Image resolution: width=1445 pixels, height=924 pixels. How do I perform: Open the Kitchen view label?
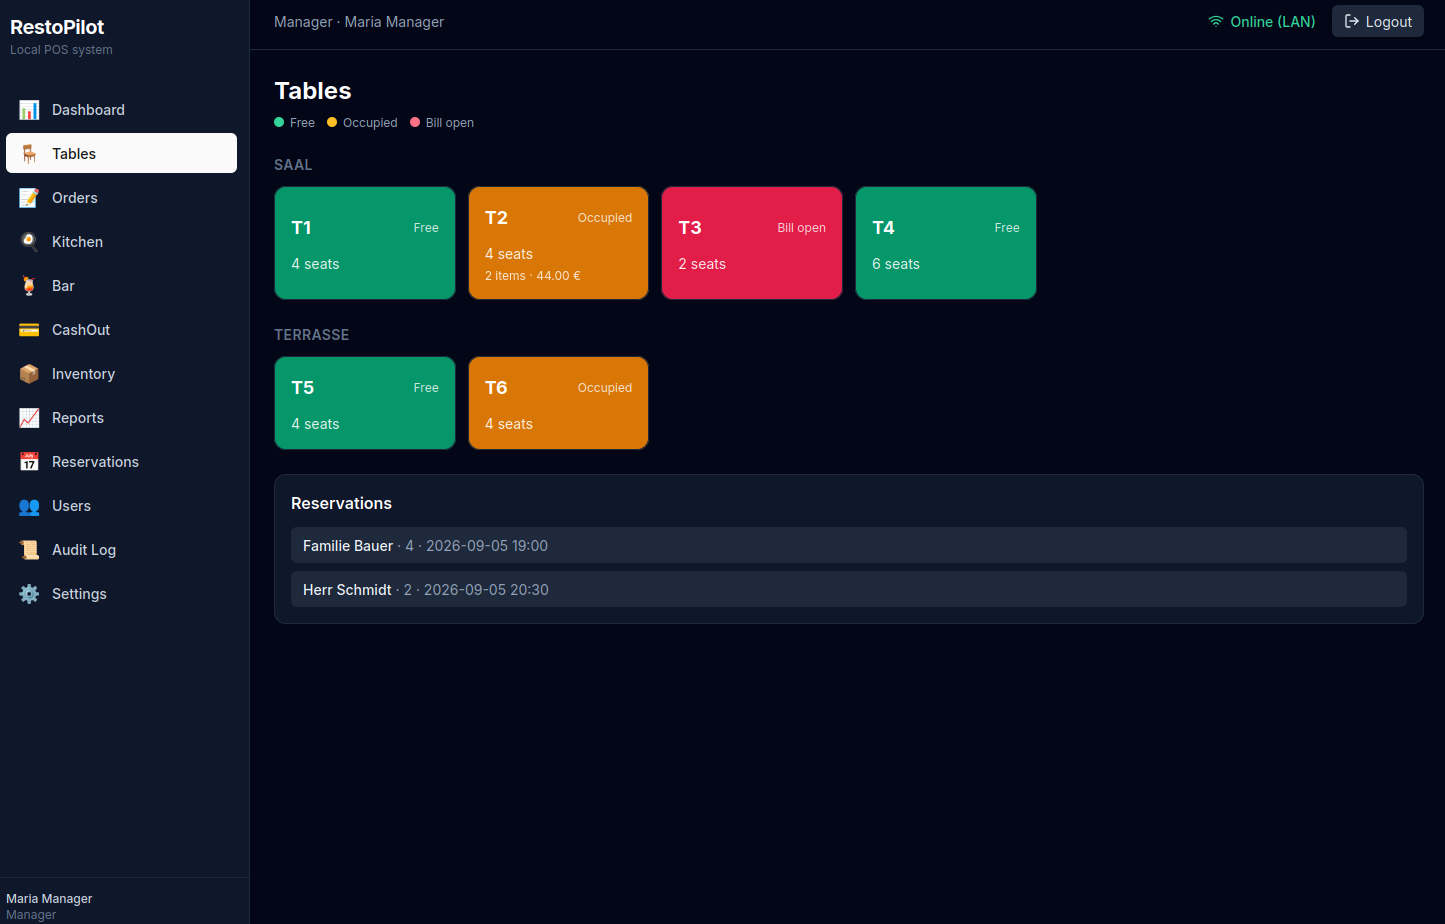[x=77, y=242]
